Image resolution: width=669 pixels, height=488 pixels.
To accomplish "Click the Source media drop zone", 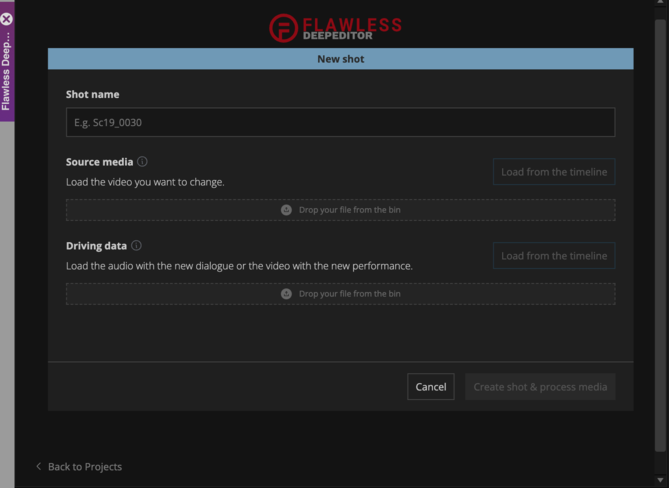I will (340, 210).
